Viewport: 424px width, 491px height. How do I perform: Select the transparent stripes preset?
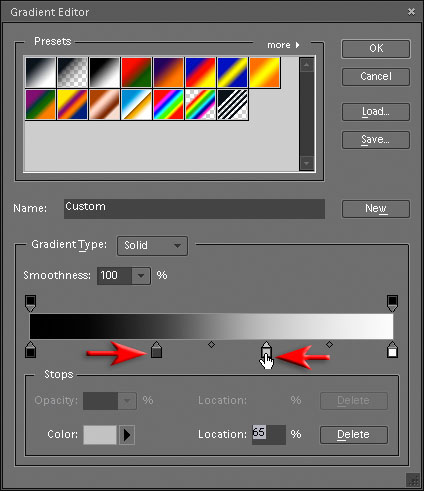pos(232,104)
